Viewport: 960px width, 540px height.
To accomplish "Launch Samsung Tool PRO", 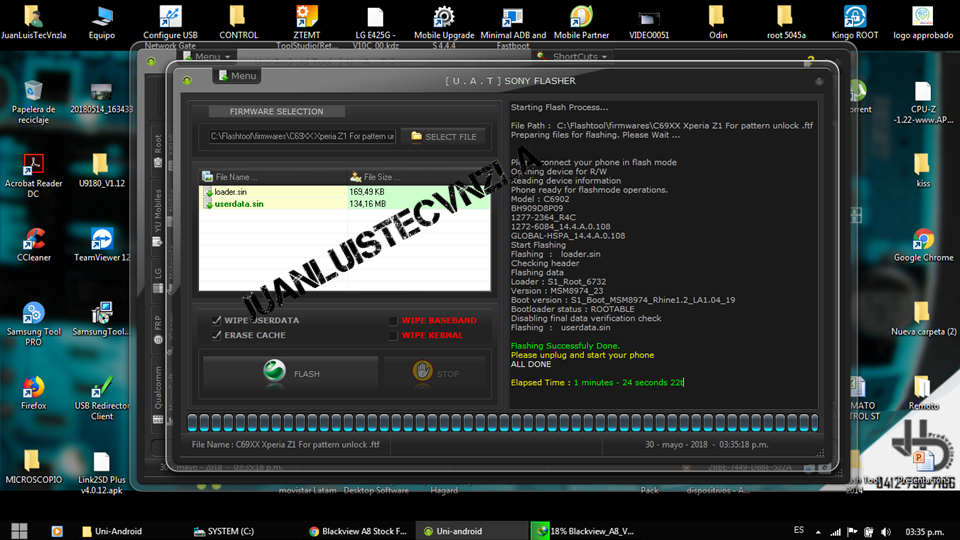I will 34,324.
